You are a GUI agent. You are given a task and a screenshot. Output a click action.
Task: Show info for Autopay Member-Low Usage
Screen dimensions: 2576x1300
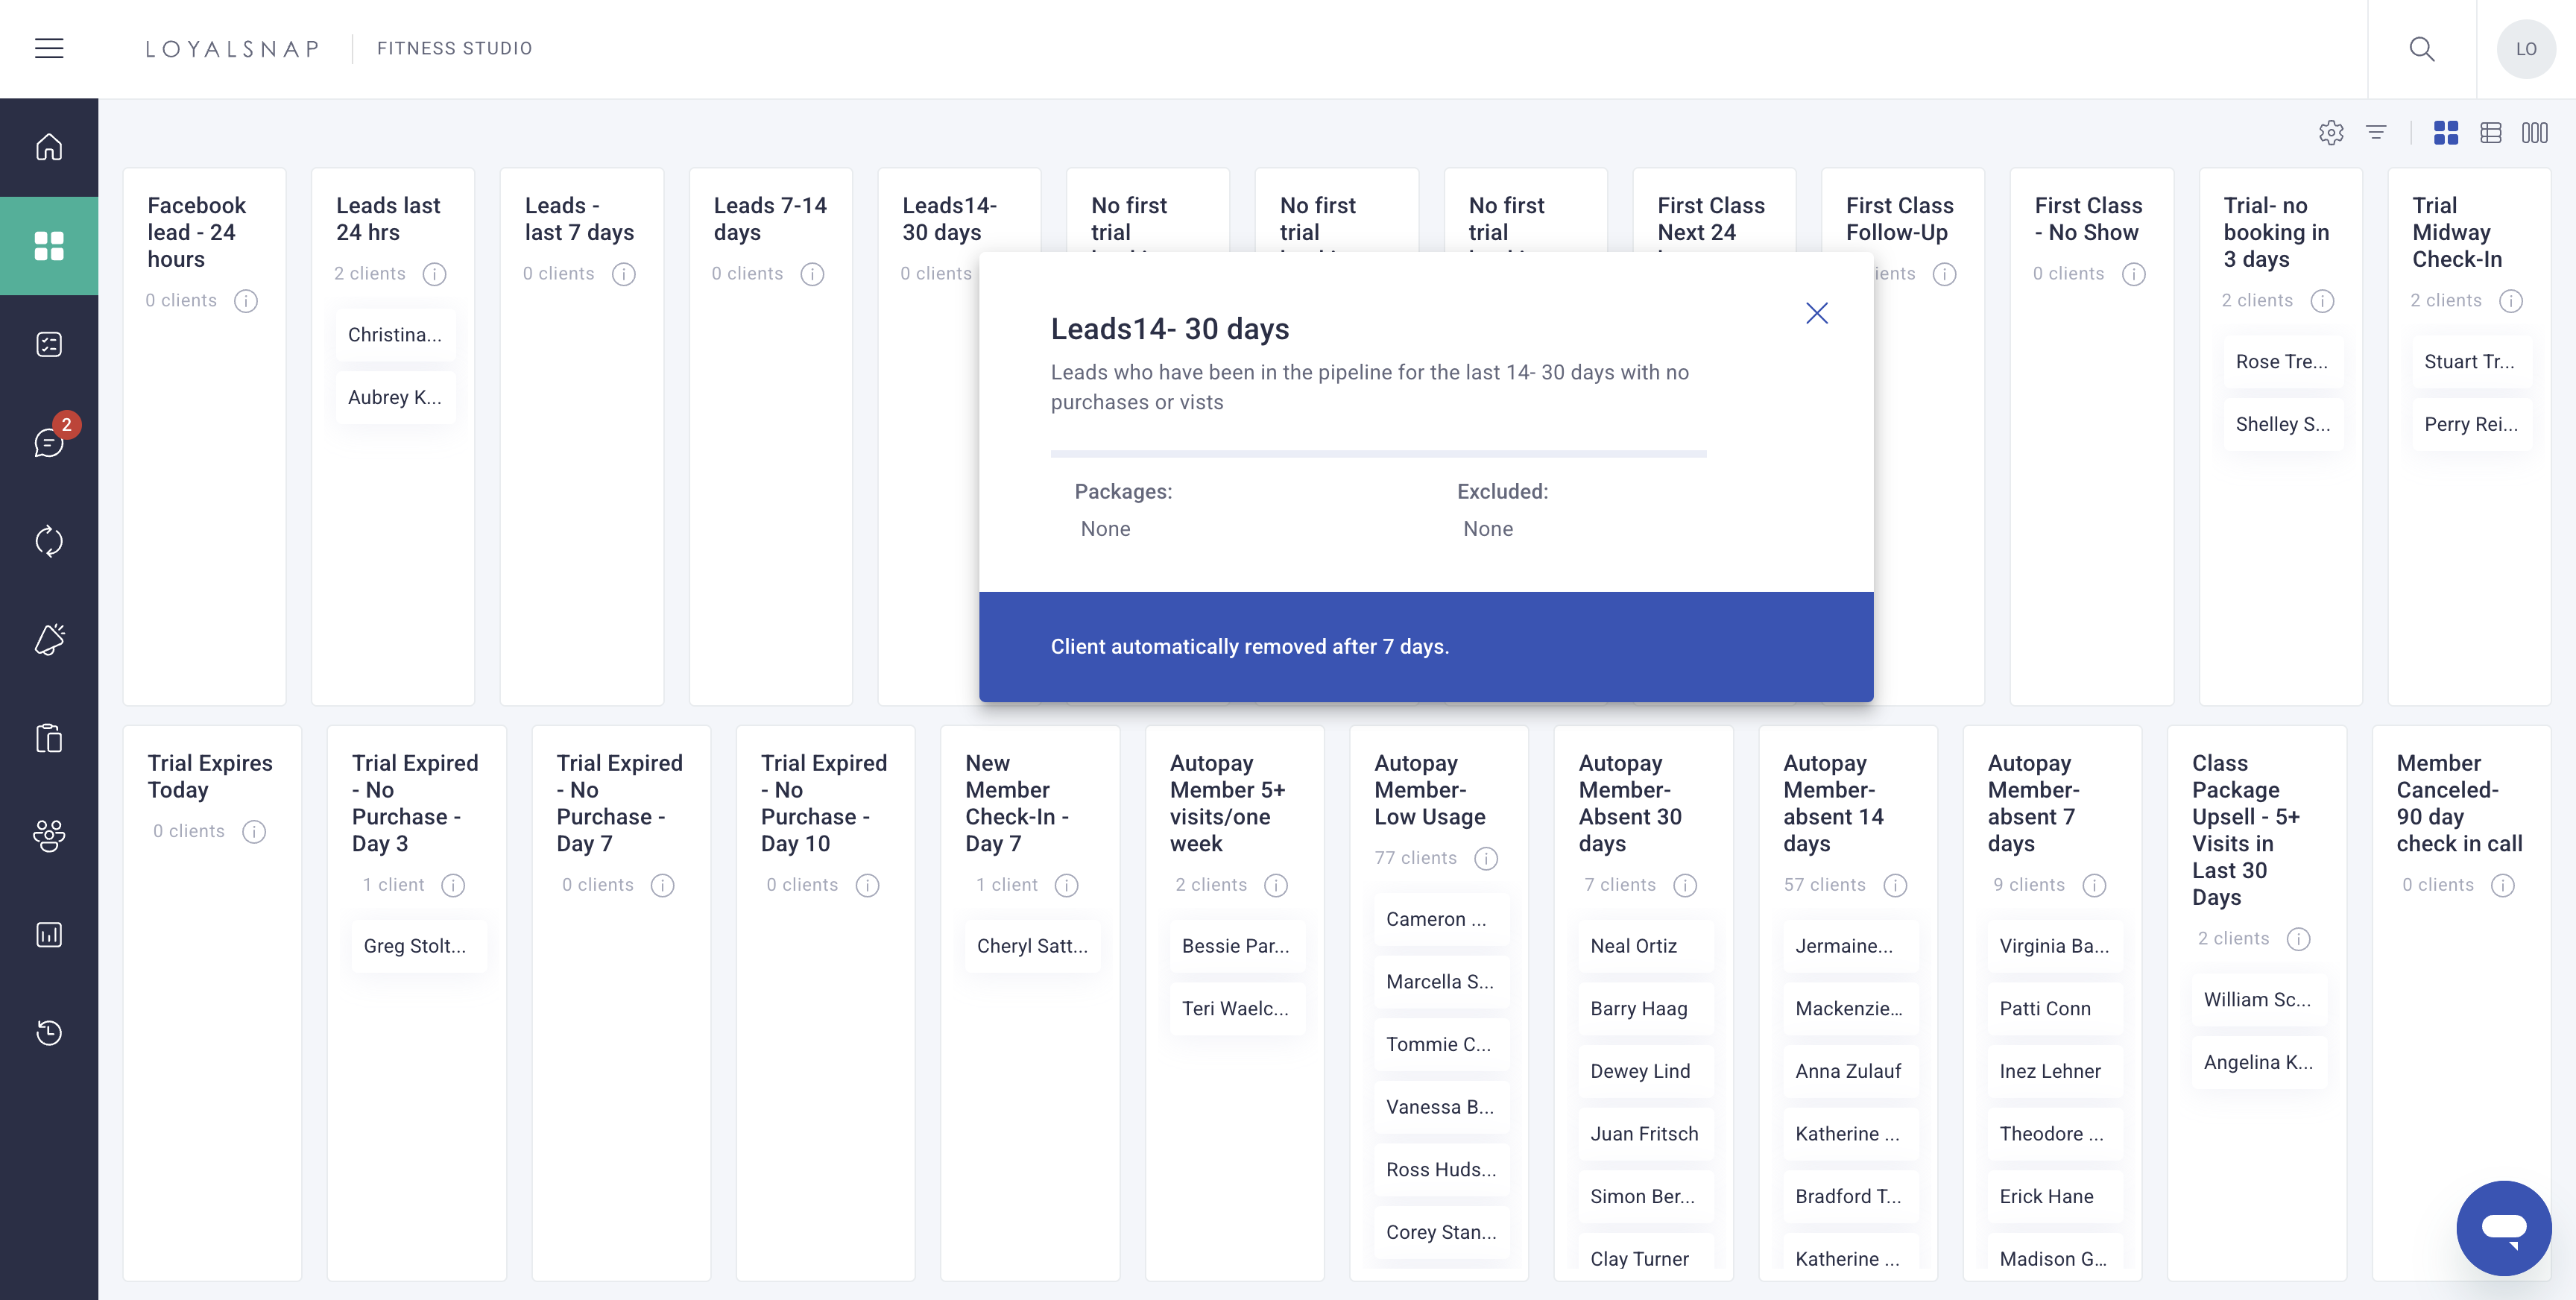click(1487, 858)
